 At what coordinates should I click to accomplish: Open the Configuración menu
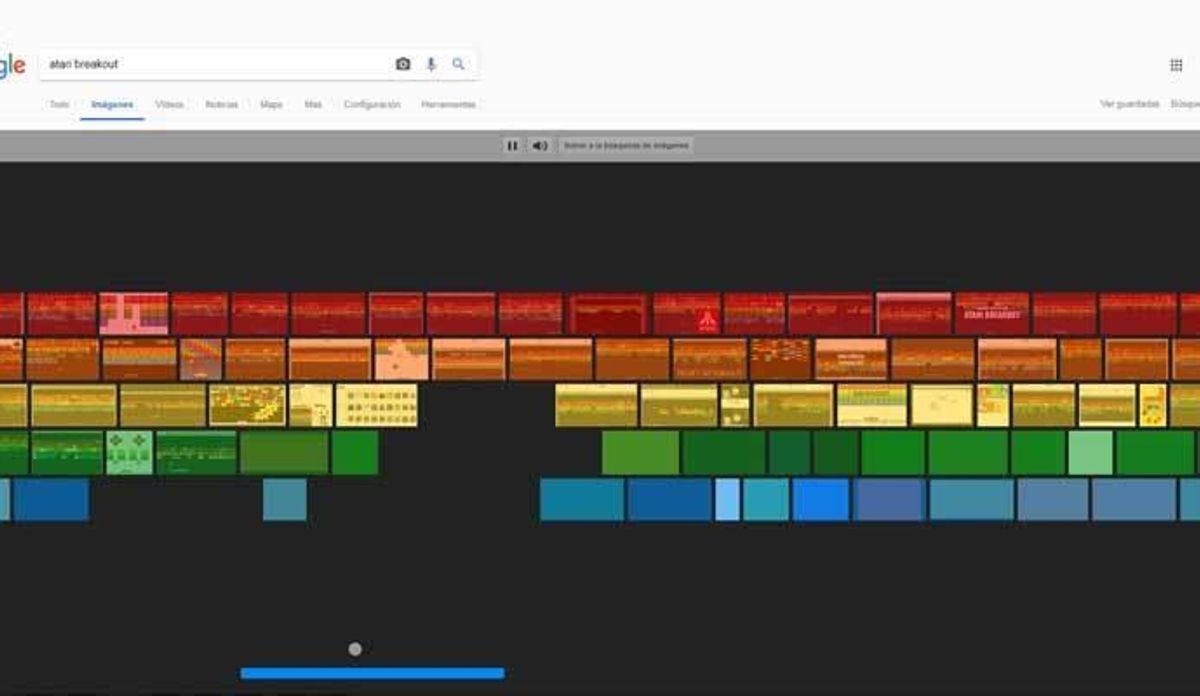[x=372, y=104]
